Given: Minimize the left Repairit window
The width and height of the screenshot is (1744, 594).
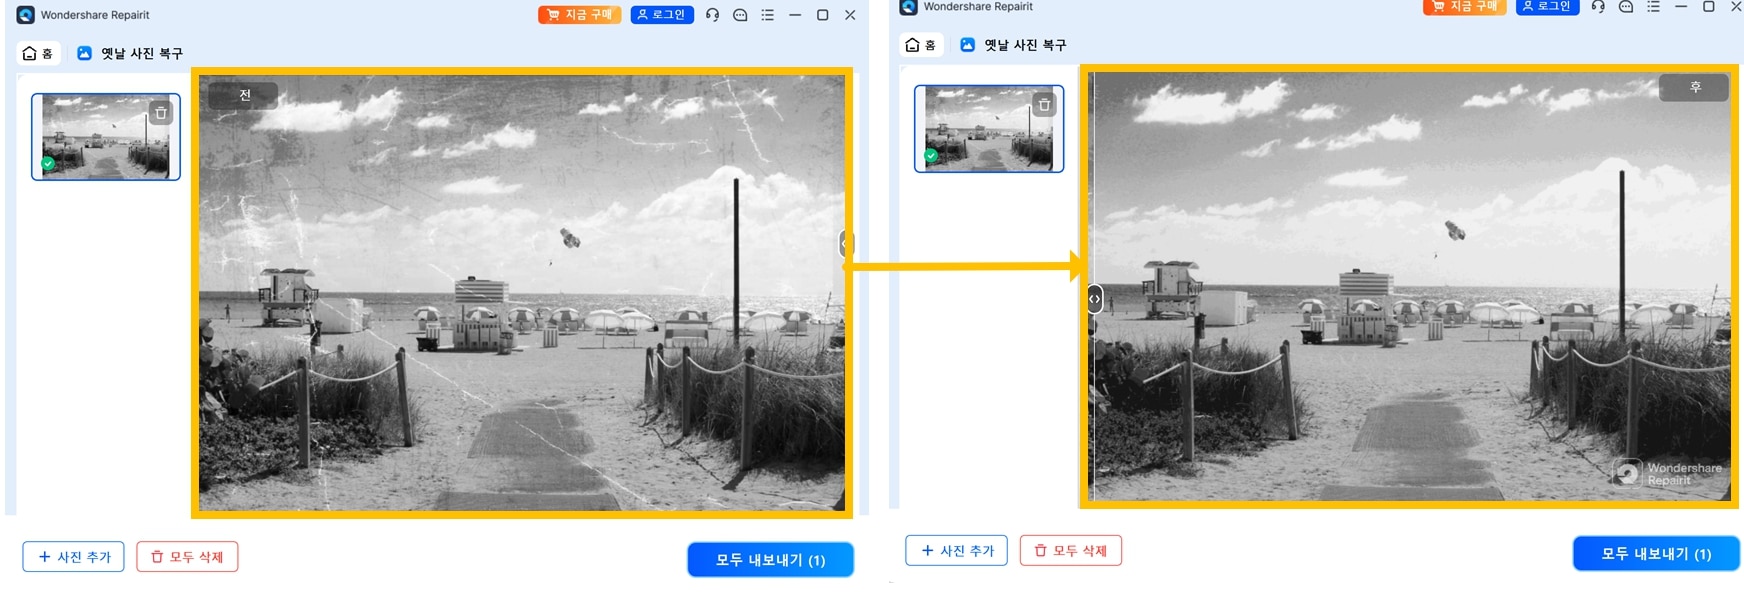Looking at the screenshot, I should tap(795, 15).
